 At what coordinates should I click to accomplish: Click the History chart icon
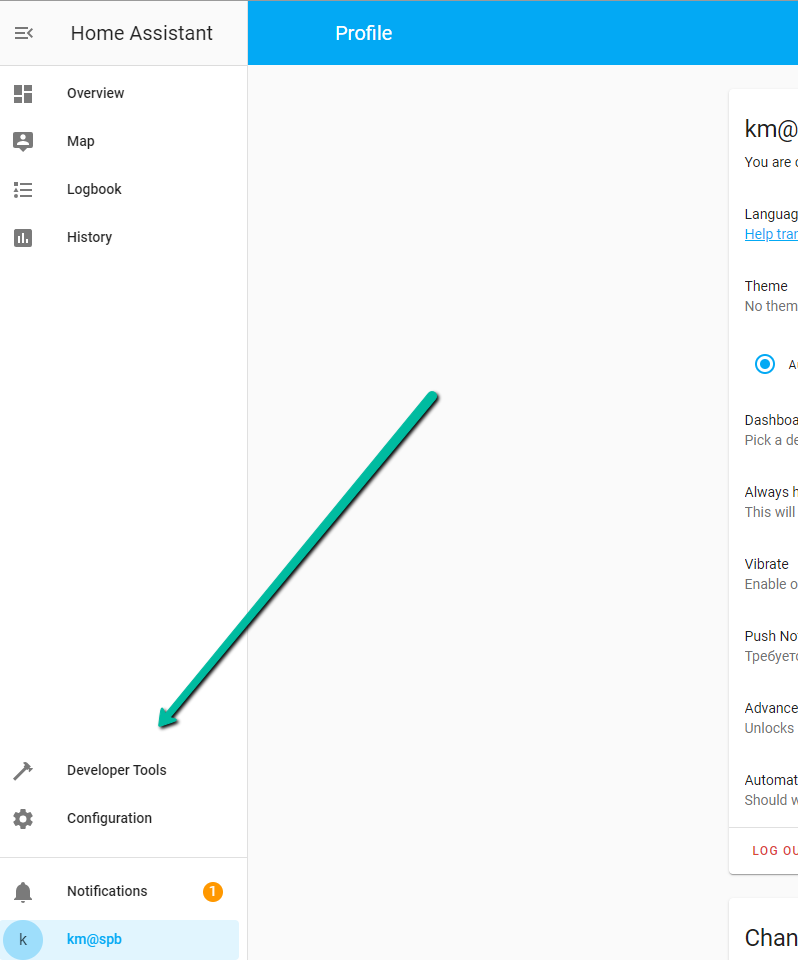click(x=23, y=237)
